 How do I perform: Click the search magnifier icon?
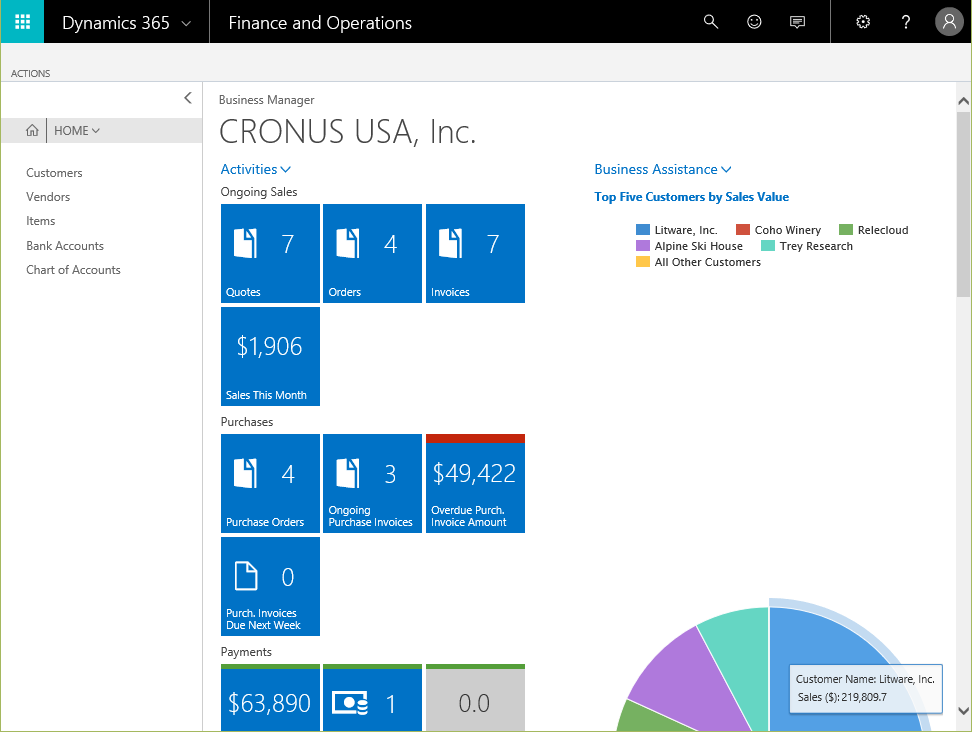point(711,22)
